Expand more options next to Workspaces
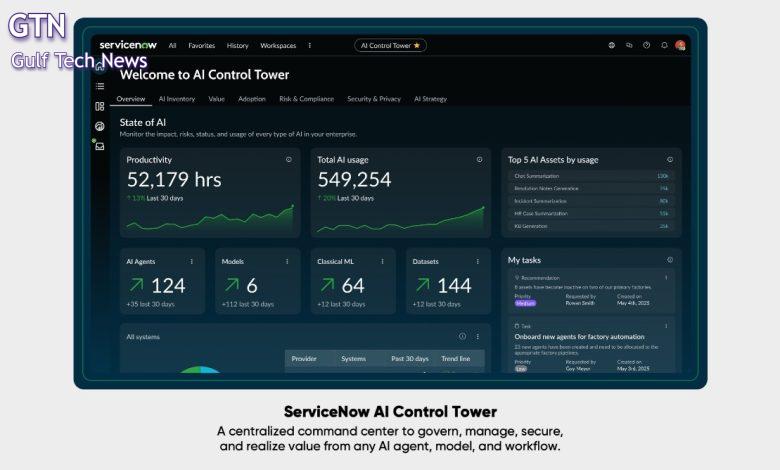 tap(309, 45)
